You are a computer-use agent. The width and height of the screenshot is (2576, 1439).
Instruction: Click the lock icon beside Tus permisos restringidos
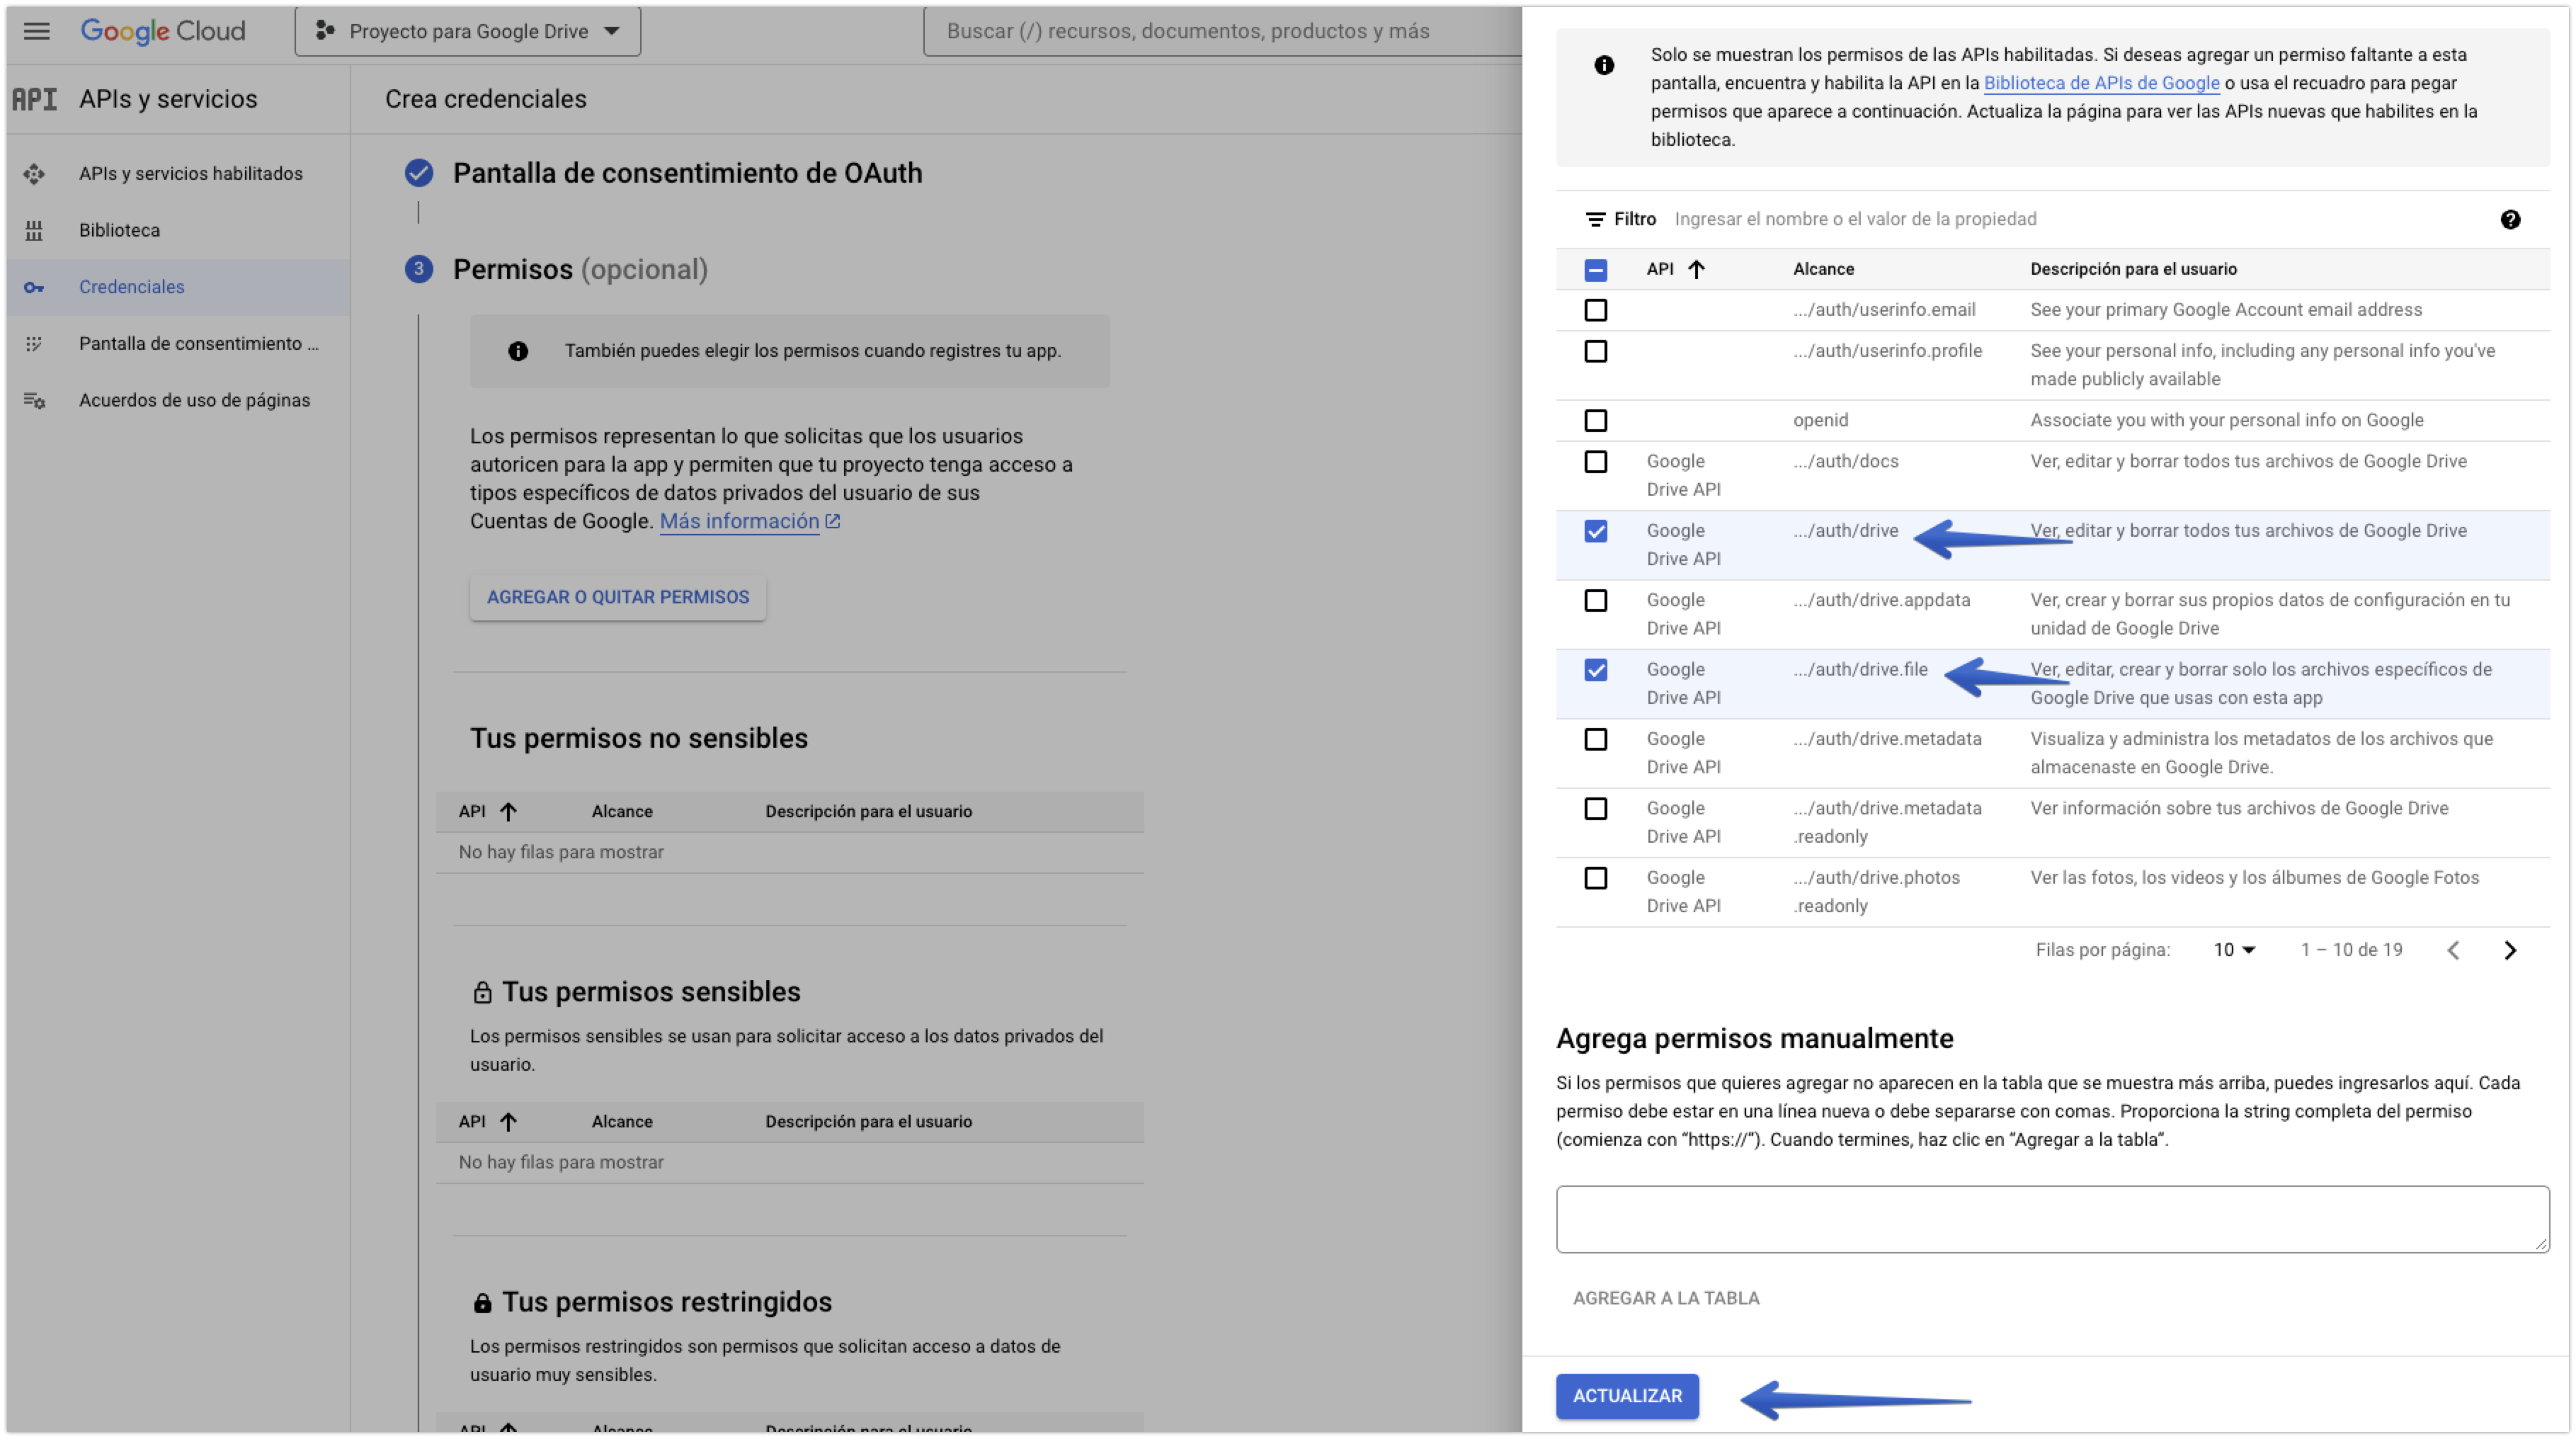coord(482,1302)
